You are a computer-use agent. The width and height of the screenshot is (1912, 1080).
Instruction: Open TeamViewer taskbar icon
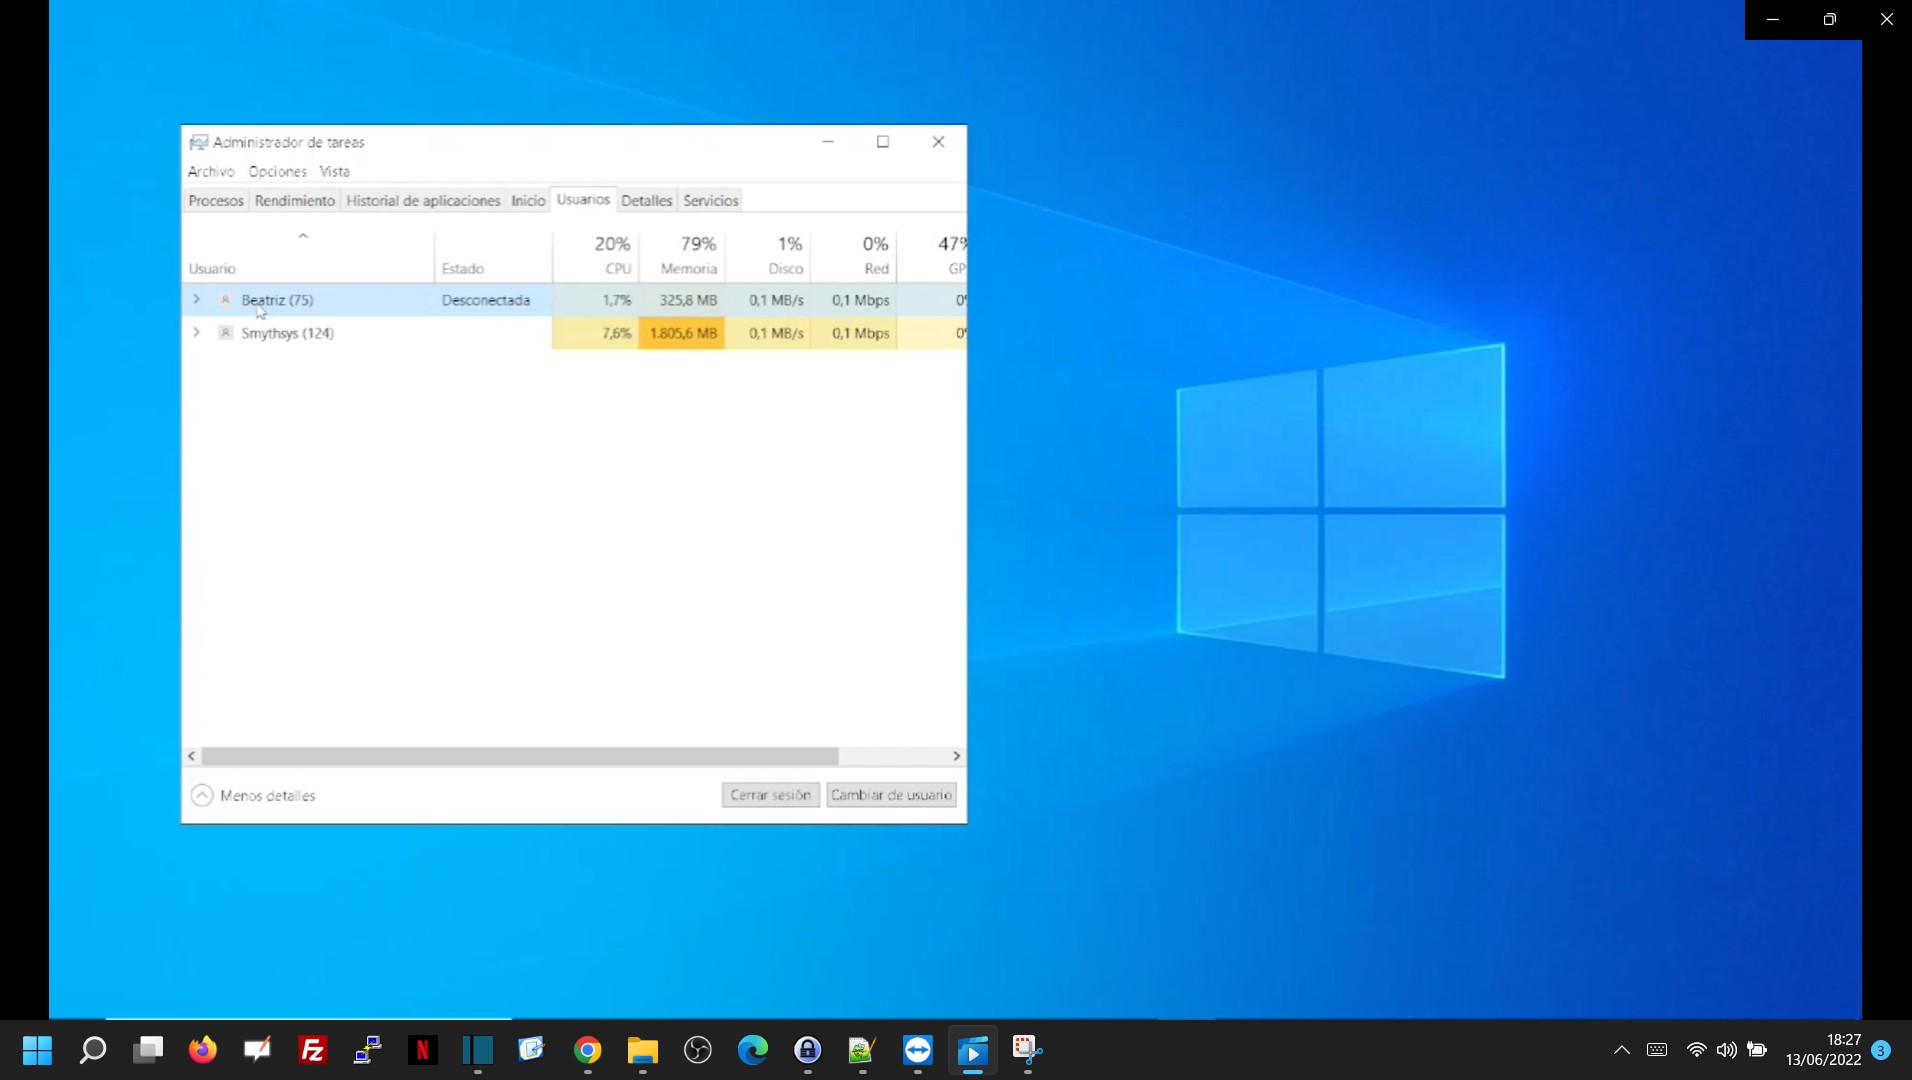click(x=917, y=1049)
